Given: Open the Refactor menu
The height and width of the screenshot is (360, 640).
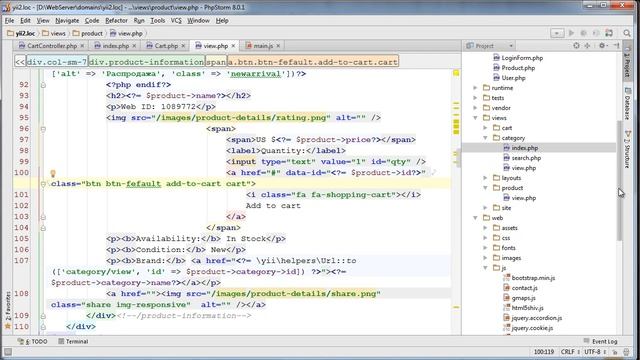Looking at the screenshot, I should [x=116, y=20].
